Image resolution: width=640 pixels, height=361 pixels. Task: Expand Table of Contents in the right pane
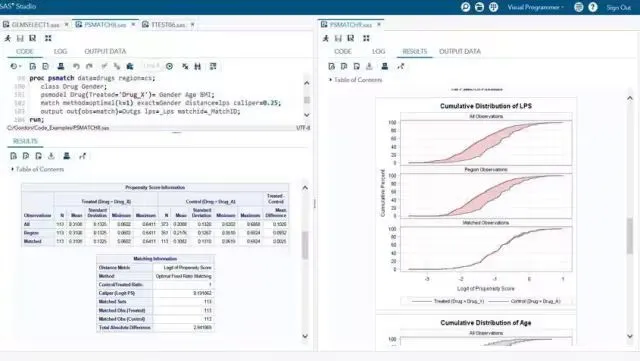coord(356,80)
